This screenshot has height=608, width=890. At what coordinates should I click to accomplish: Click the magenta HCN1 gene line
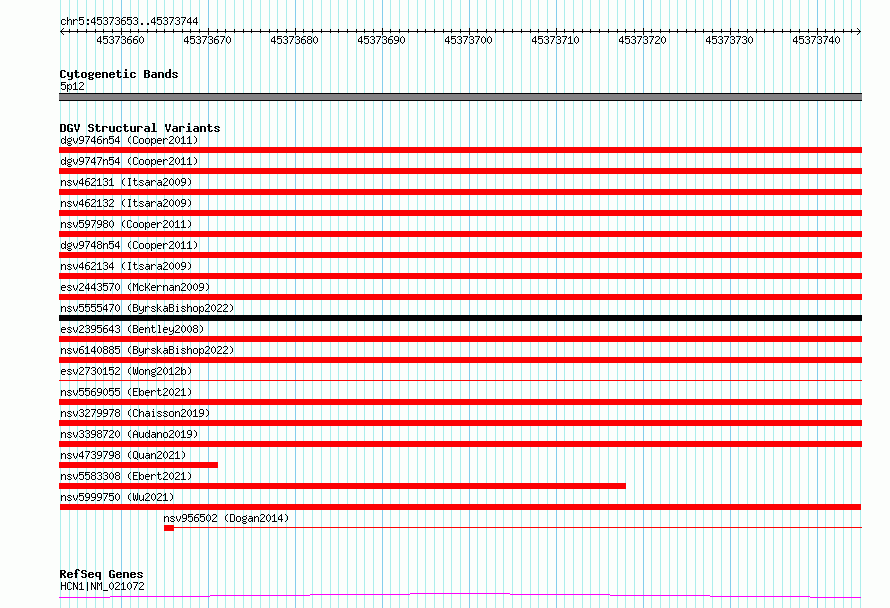460,595
